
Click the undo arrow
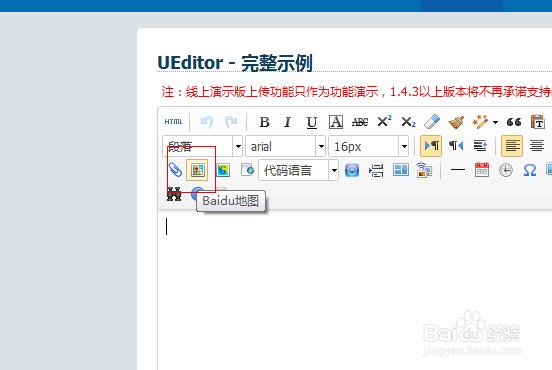coord(207,122)
